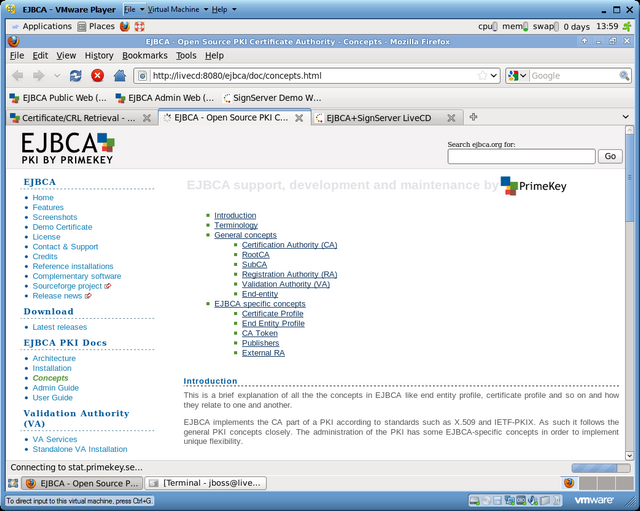Open the history dropdown next to forward arrow

(57, 76)
